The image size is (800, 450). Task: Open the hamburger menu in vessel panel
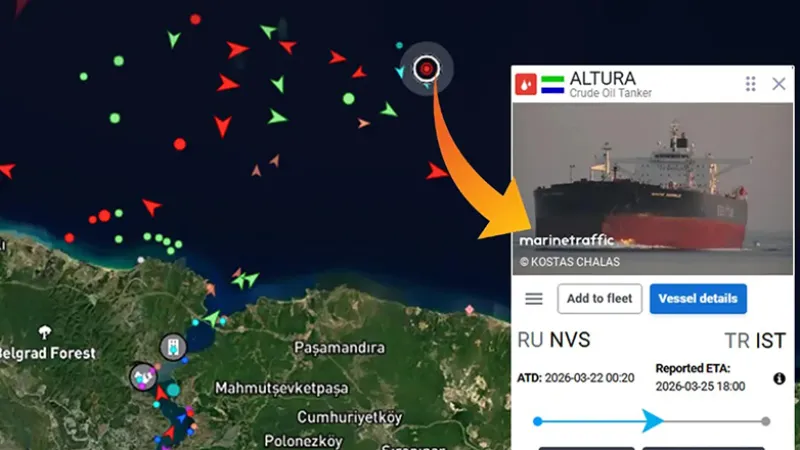coord(534,298)
